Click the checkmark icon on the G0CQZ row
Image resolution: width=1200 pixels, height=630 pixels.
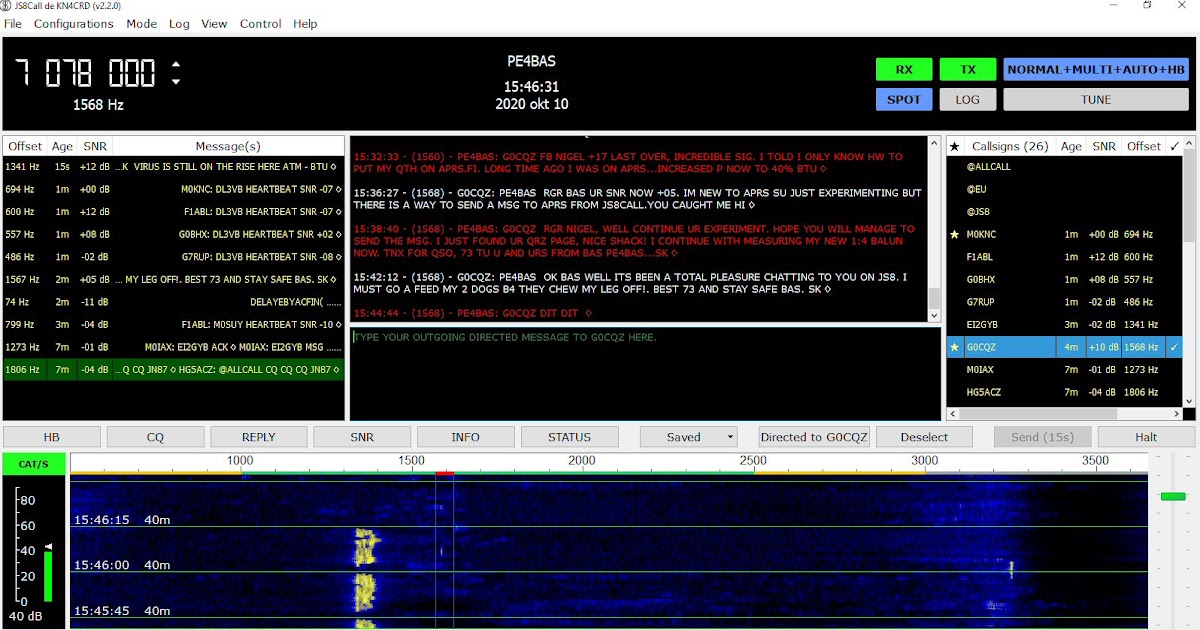(x=1174, y=346)
